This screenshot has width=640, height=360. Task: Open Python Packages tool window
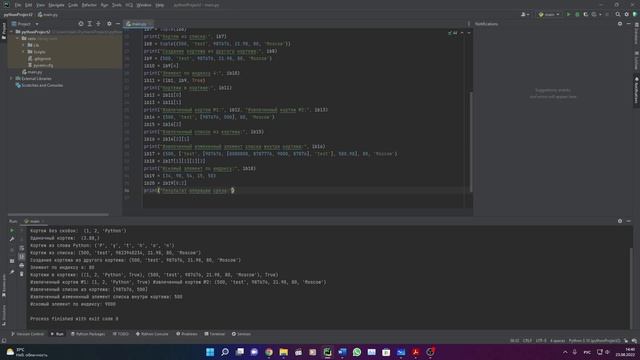point(88,334)
